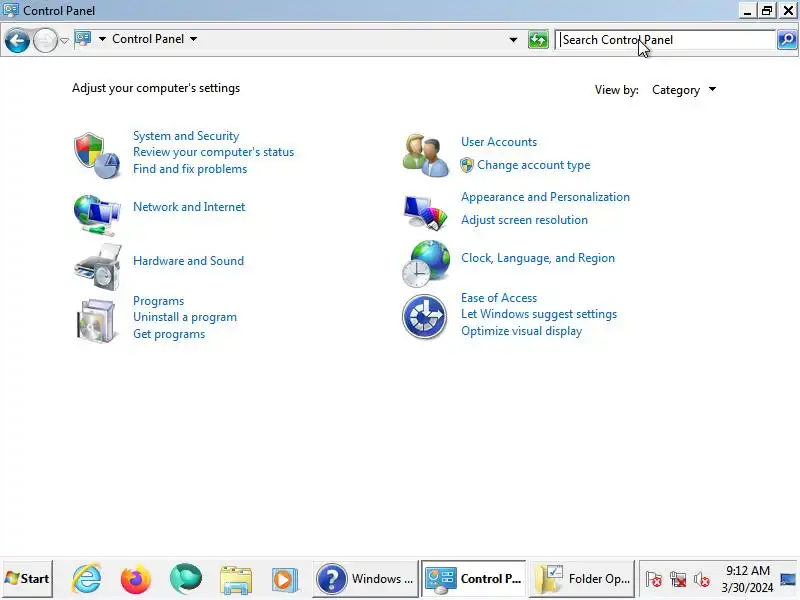800x600 pixels.
Task: Click the magnifier search button
Action: click(787, 39)
